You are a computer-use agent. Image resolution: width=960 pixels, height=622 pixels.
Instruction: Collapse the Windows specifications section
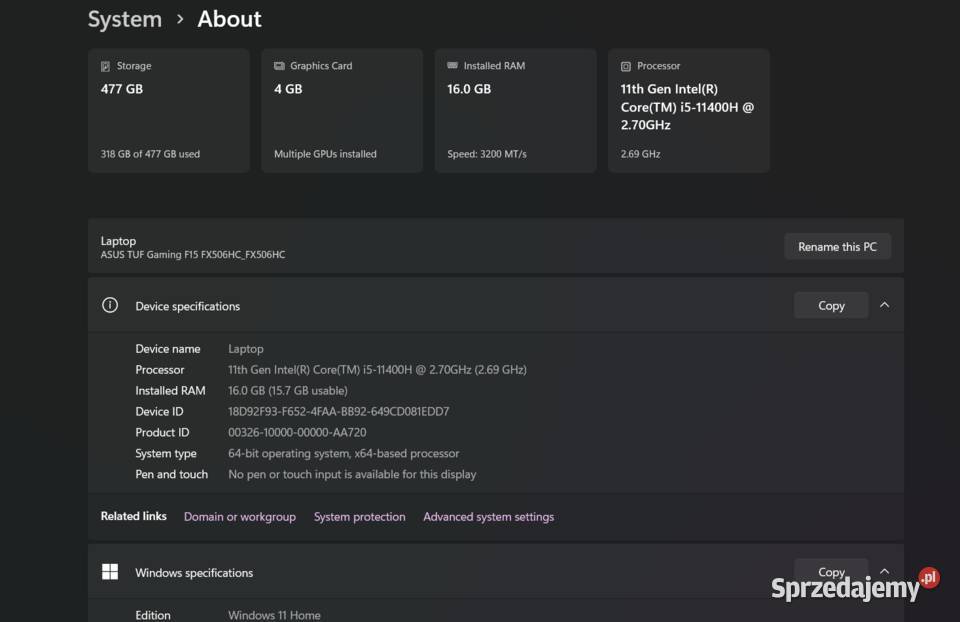[x=884, y=571]
